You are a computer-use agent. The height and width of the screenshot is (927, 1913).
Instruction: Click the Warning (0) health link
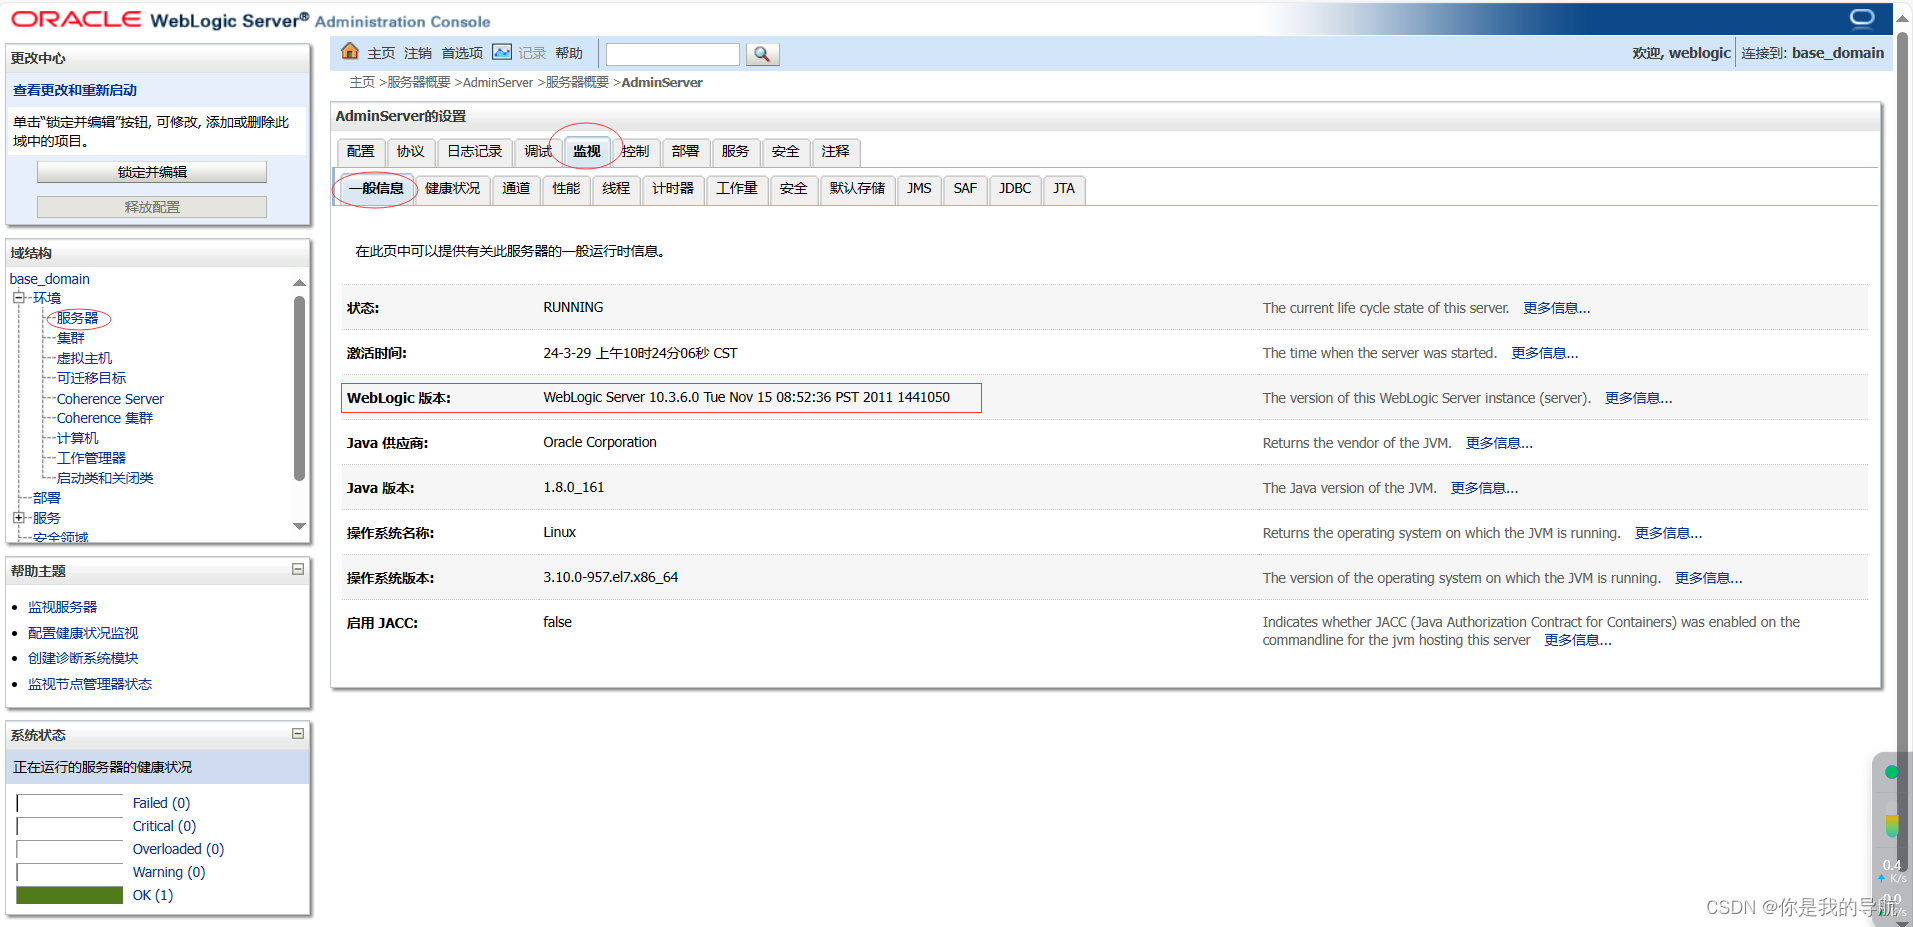(169, 872)
